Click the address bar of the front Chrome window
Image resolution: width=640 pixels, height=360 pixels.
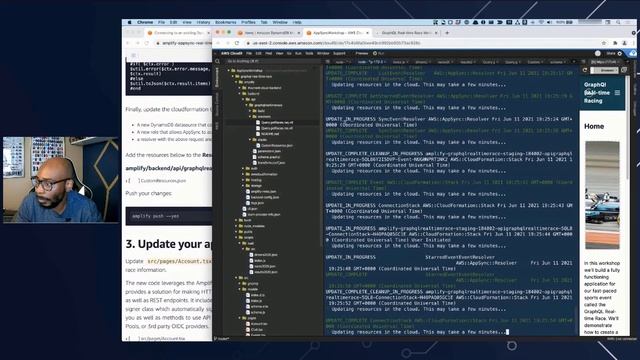click(420, 43)
